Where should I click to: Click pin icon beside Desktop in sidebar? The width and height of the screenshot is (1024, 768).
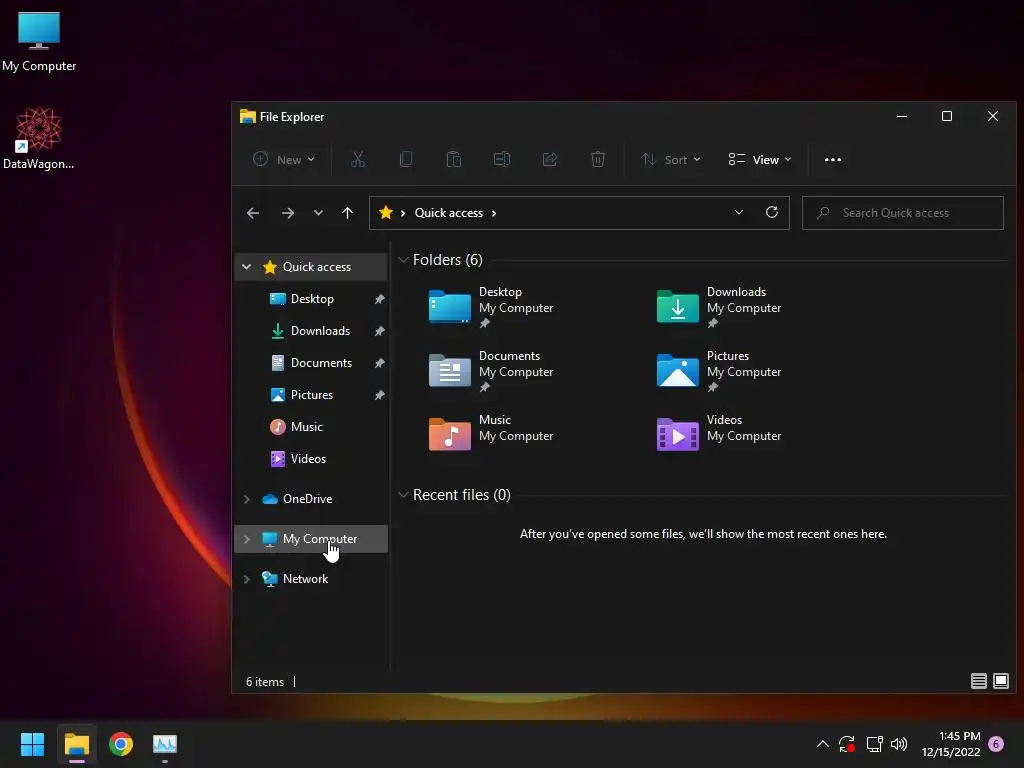(x=379, y=299)
